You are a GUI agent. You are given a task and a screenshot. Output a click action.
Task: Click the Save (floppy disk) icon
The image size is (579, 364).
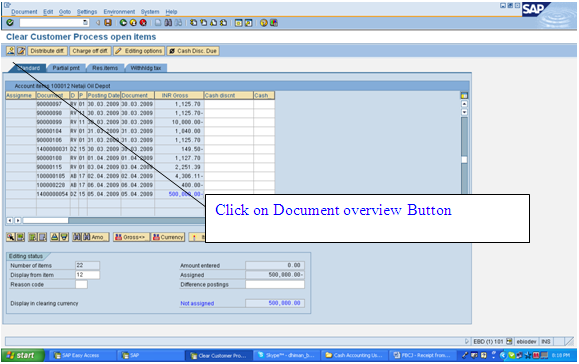pos(108,23)
